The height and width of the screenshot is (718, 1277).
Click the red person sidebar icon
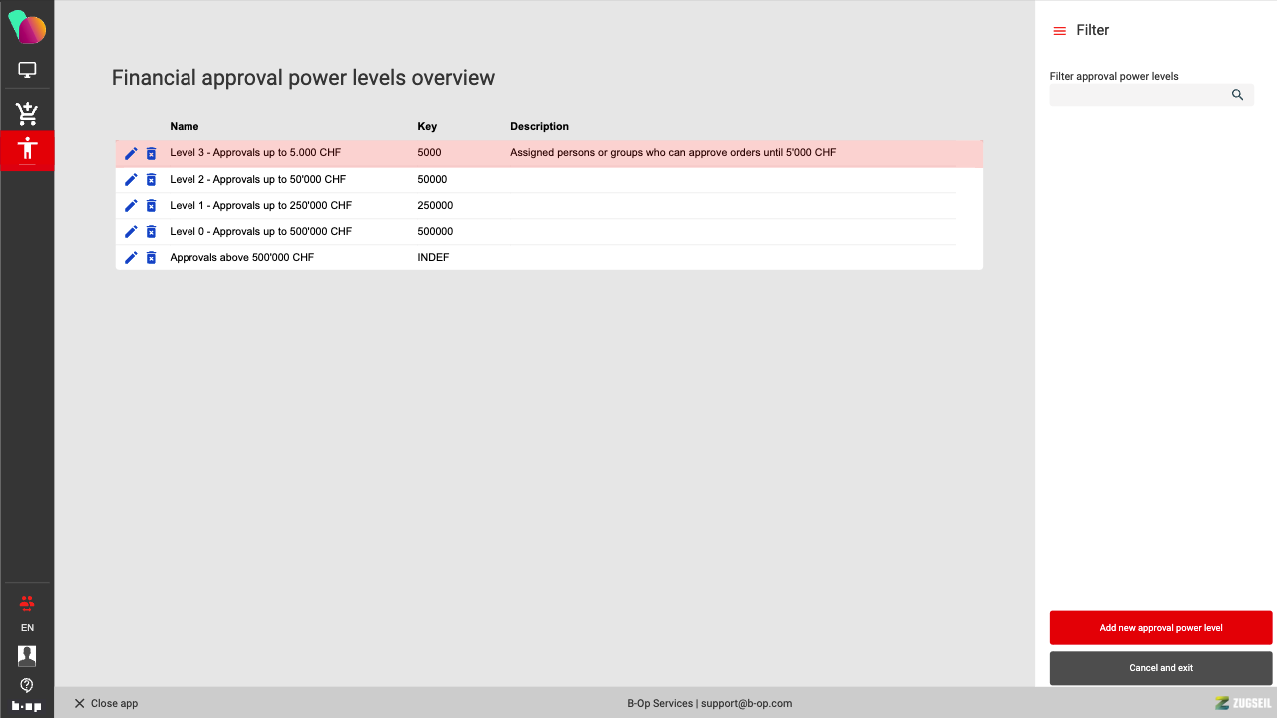click(27, 150)
